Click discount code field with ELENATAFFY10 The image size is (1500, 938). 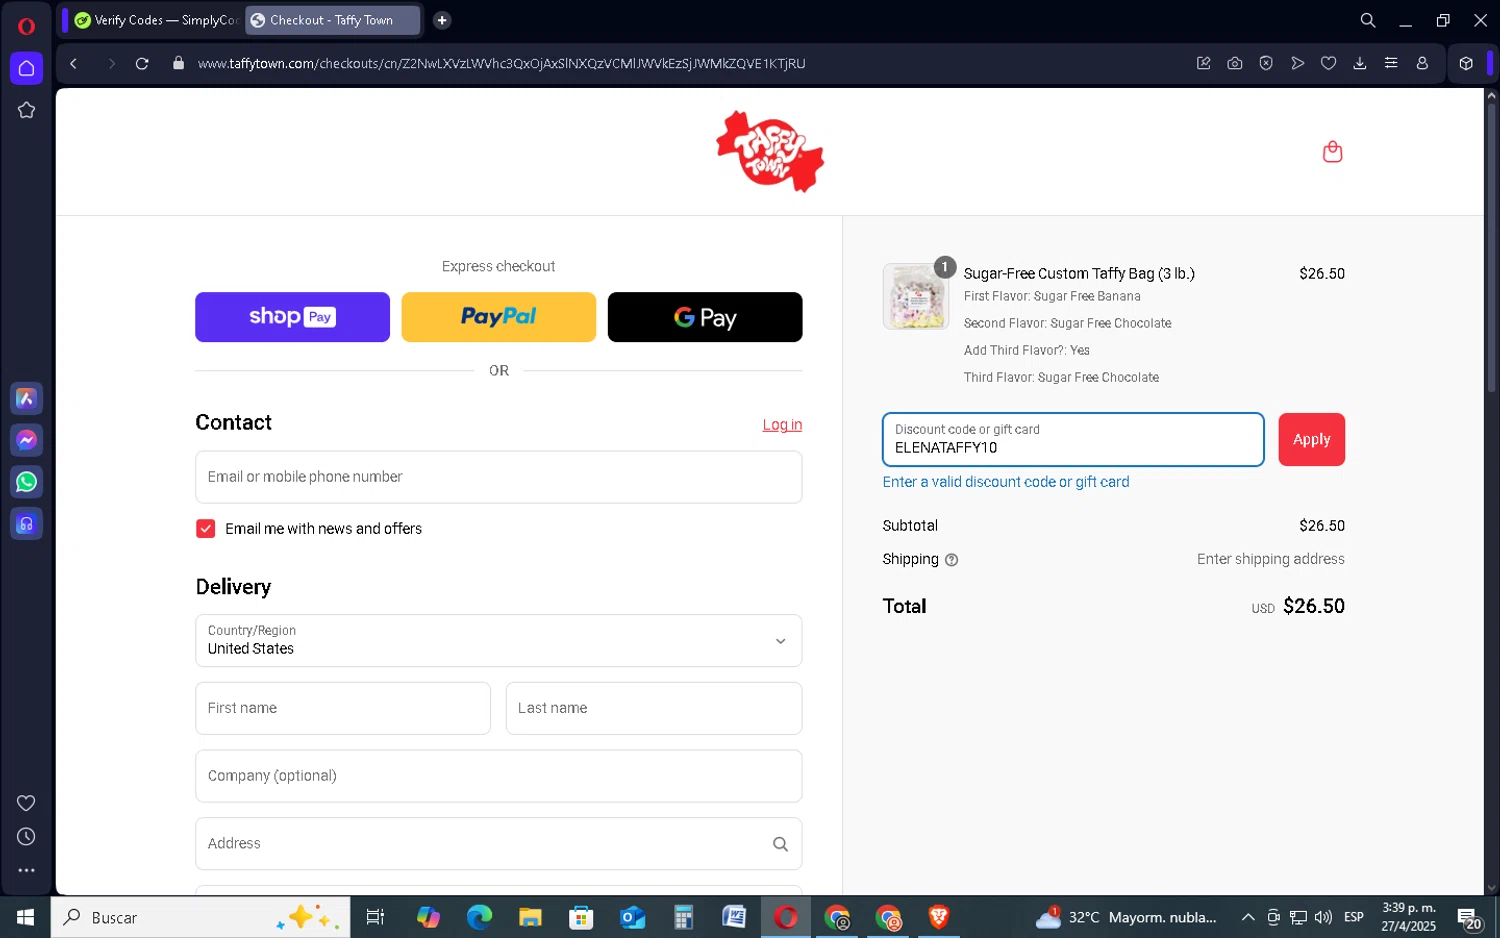point(1073,440)
